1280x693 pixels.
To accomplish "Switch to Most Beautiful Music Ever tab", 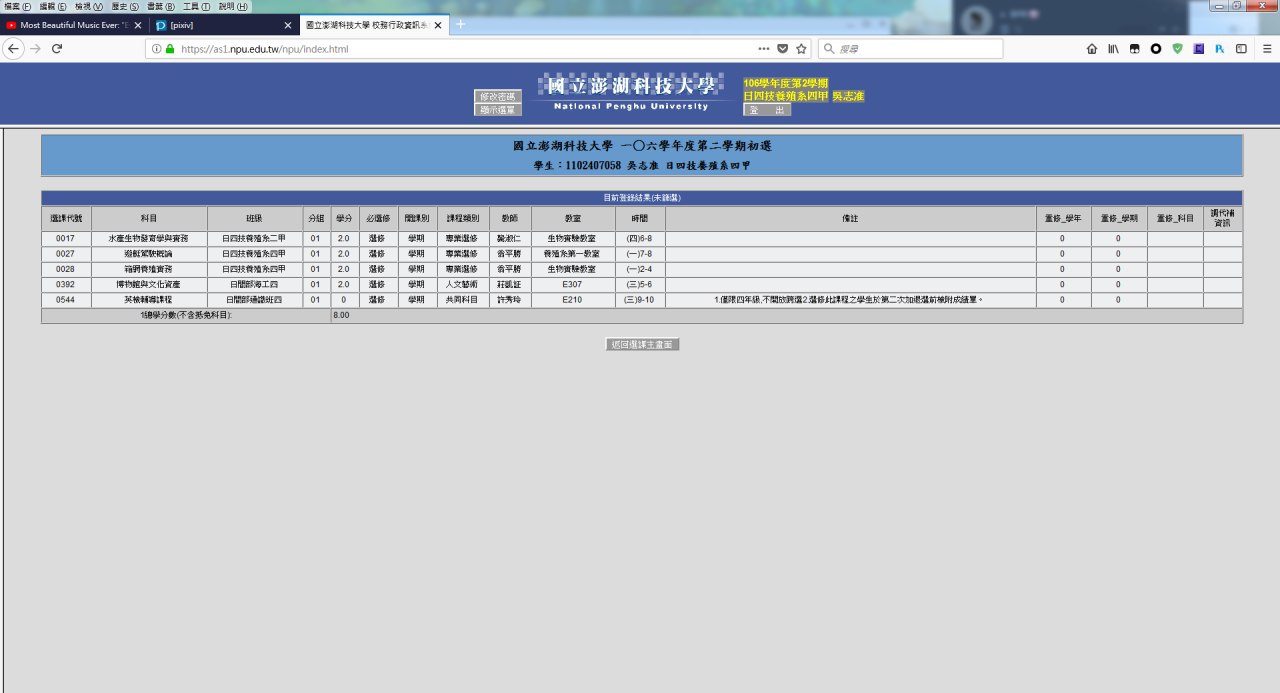I will [68, 25].
